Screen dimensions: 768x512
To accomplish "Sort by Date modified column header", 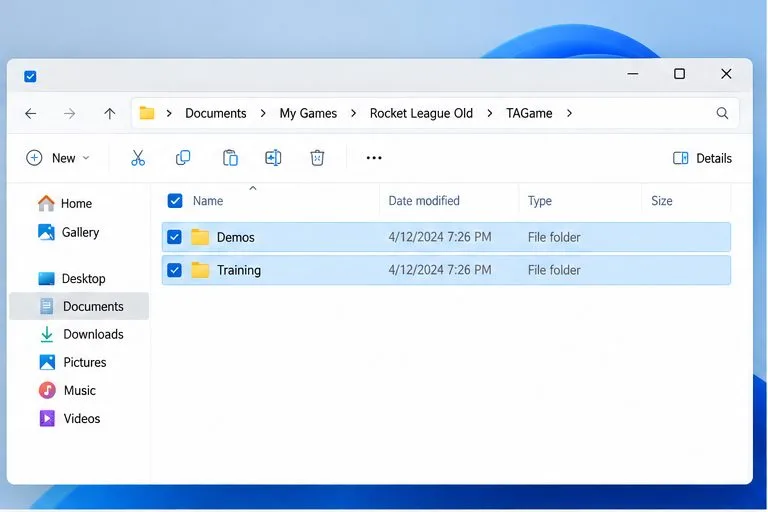I will 424,201.
